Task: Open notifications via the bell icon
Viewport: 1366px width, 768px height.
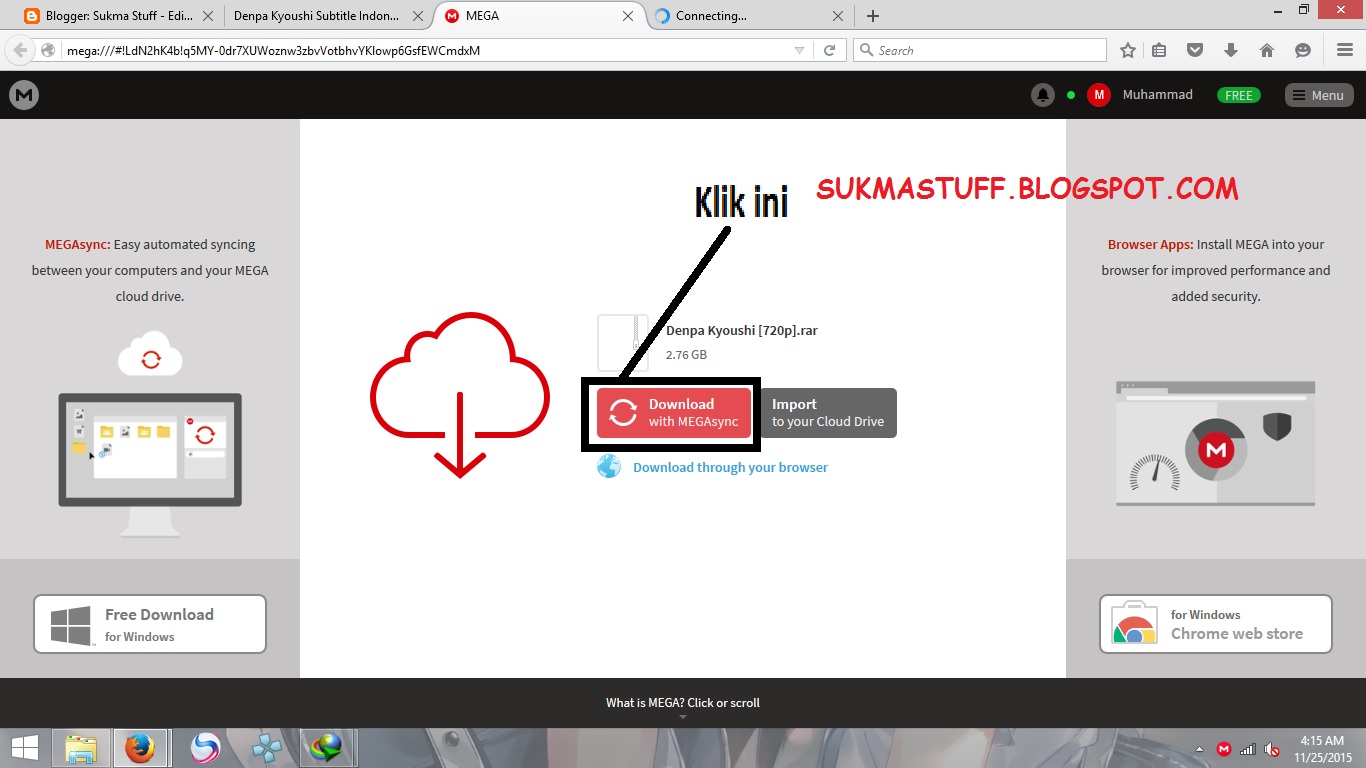Action: point(1043,95)
